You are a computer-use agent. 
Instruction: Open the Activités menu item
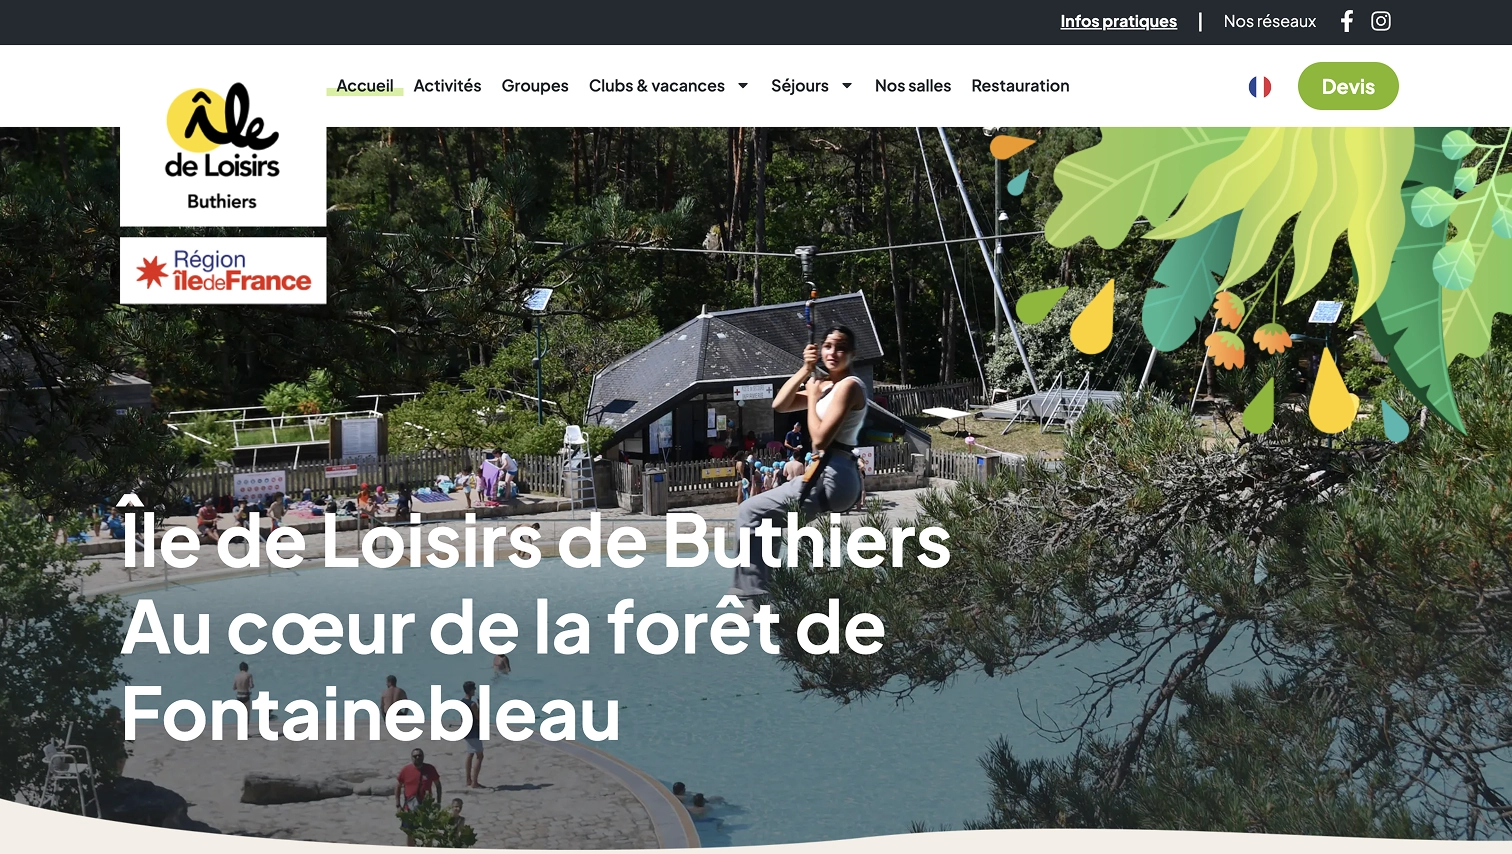point(447,86)
